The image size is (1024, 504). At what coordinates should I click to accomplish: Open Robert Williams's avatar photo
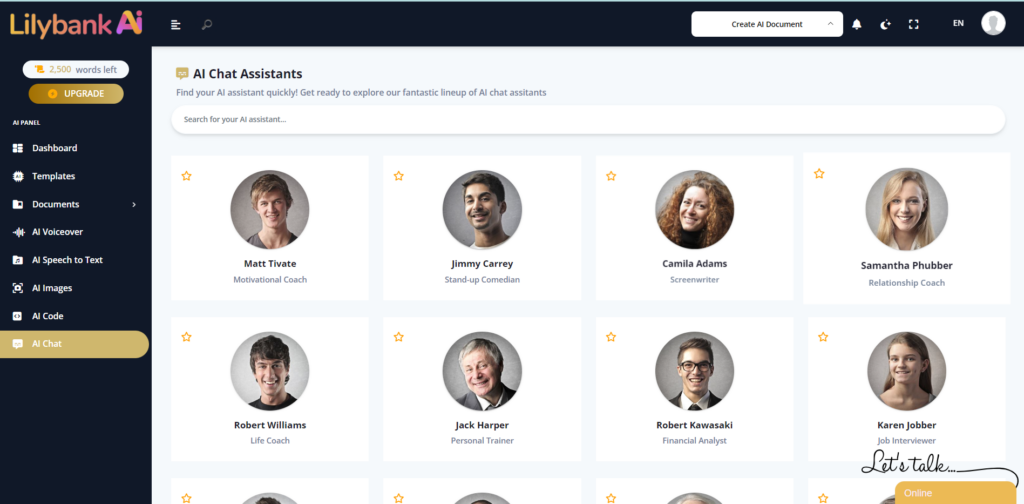[x=270, y=371]
